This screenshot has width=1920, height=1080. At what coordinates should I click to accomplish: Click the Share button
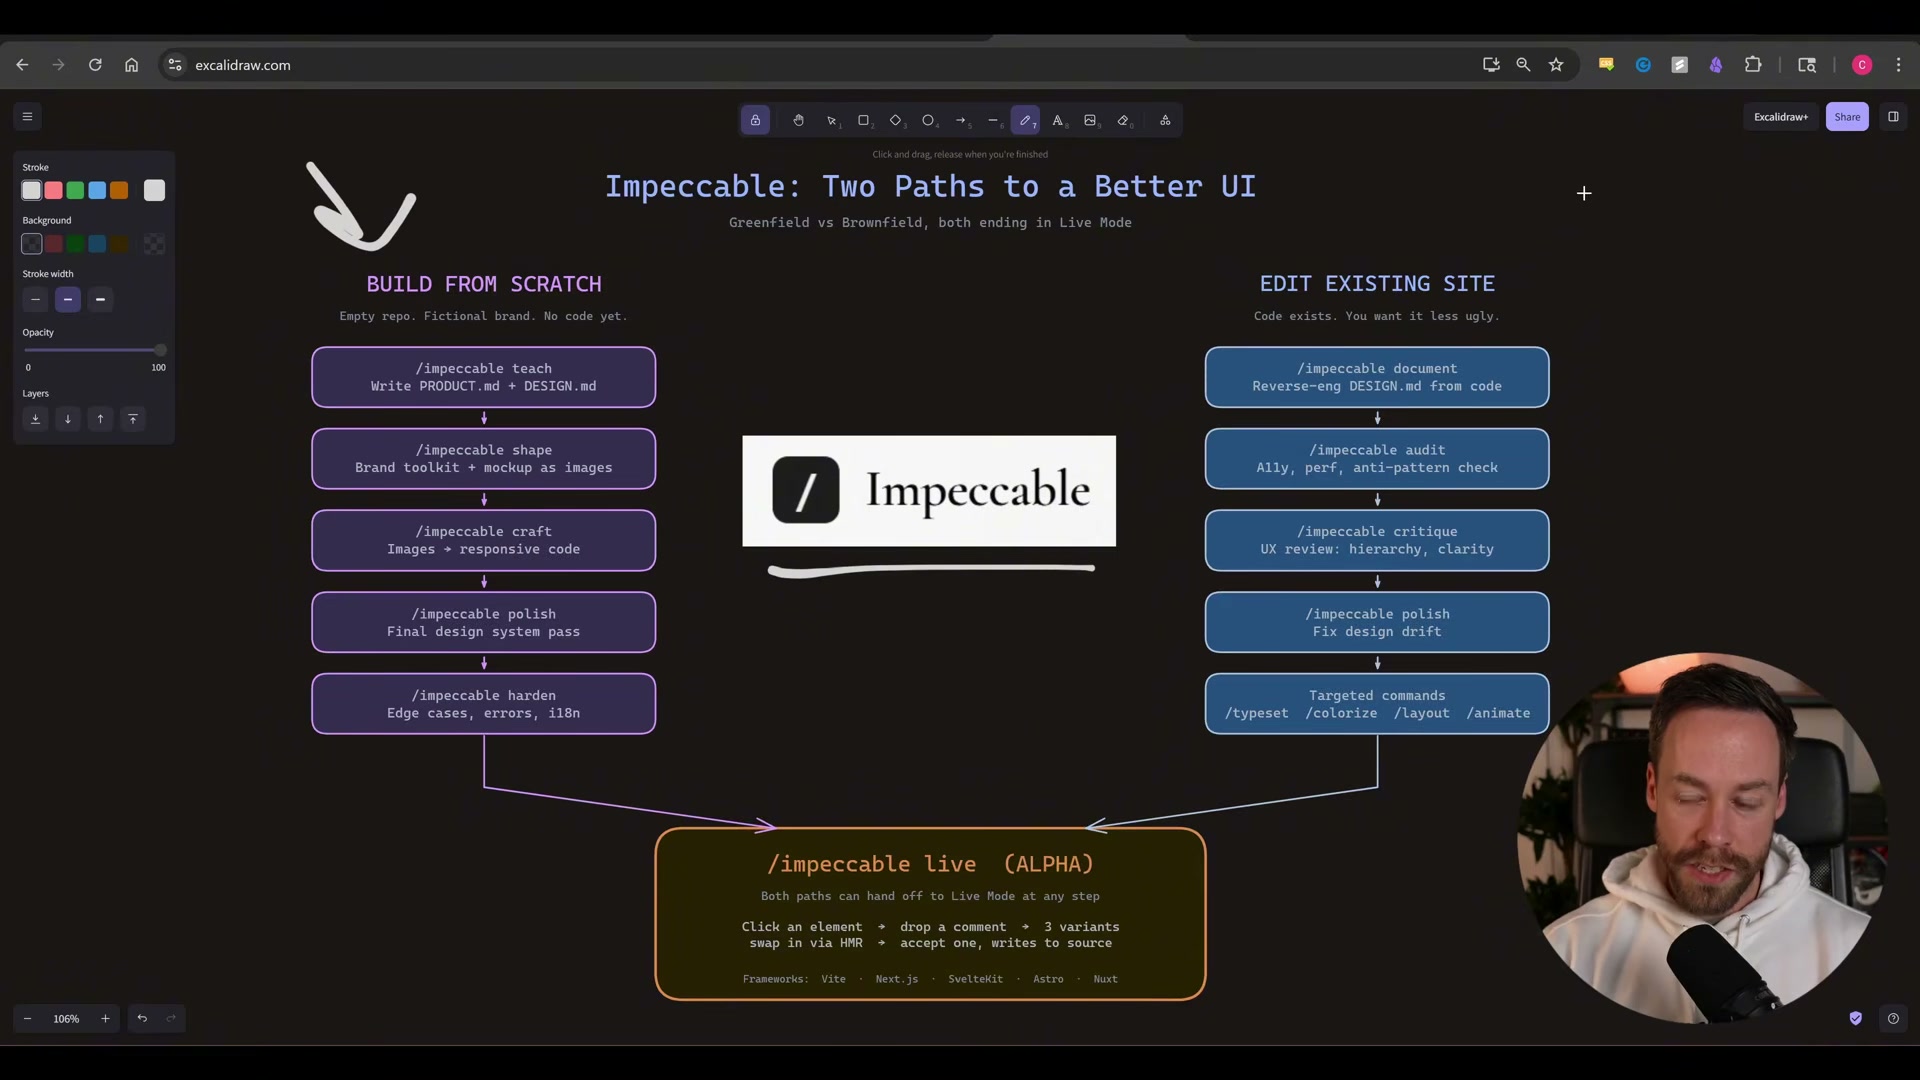(x=1847, y=117)
